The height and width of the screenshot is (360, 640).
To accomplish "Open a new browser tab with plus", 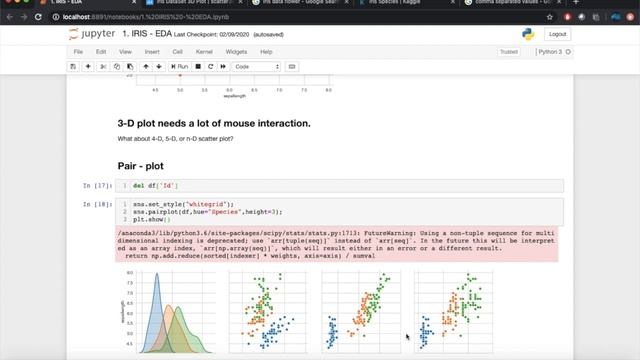I will pyautogui.click(x=576, y=2).
